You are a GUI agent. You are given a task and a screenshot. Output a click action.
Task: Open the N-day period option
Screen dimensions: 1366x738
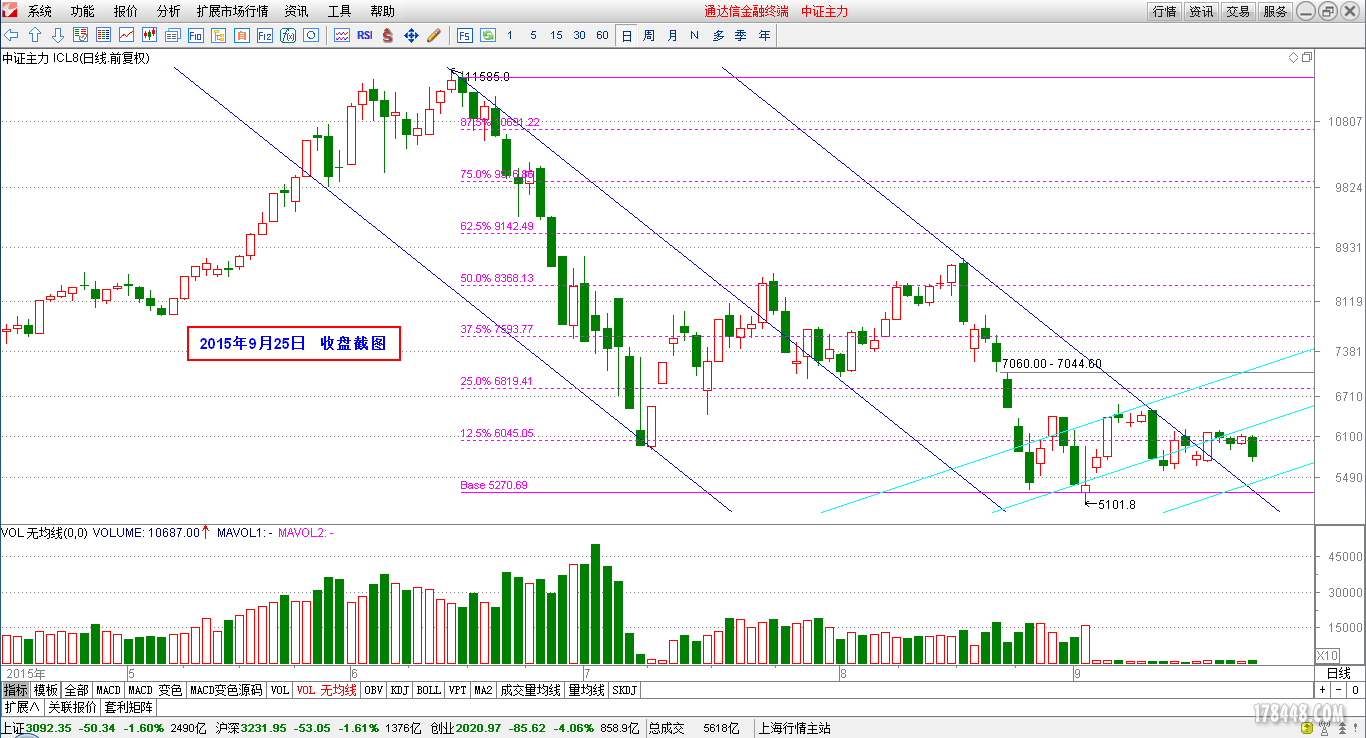pos(694,35)
